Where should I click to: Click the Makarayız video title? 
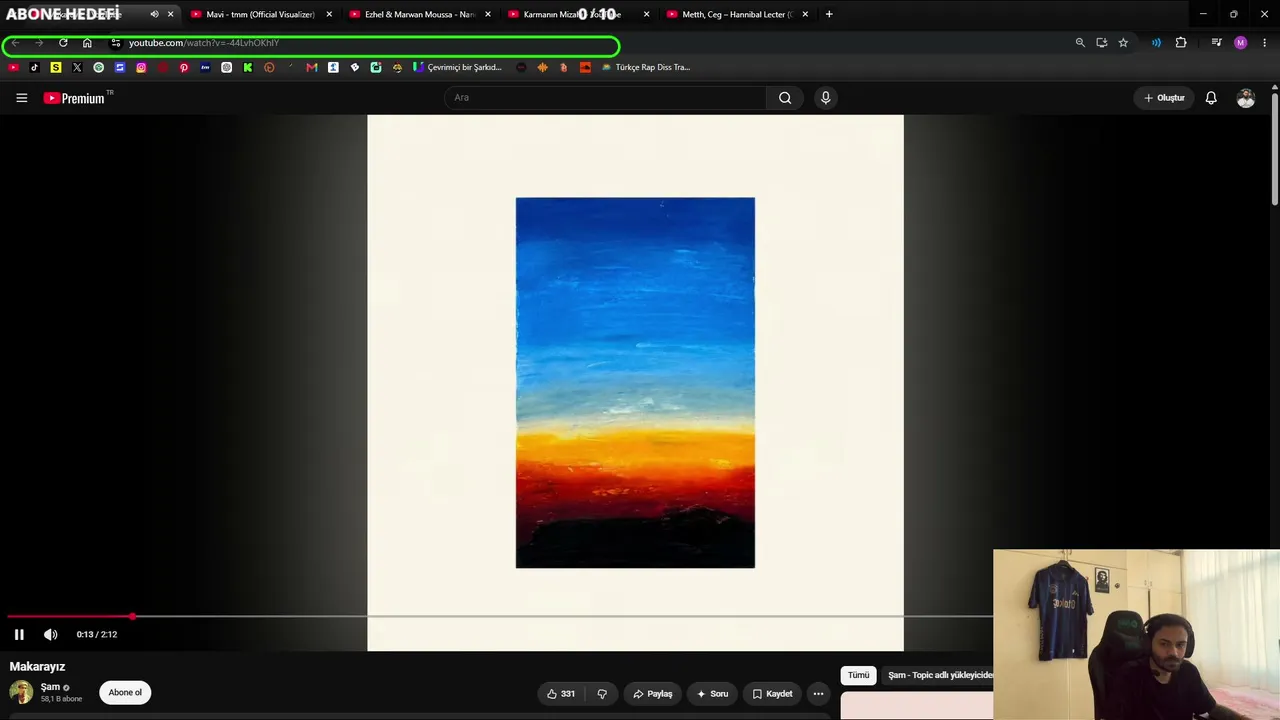37,666
